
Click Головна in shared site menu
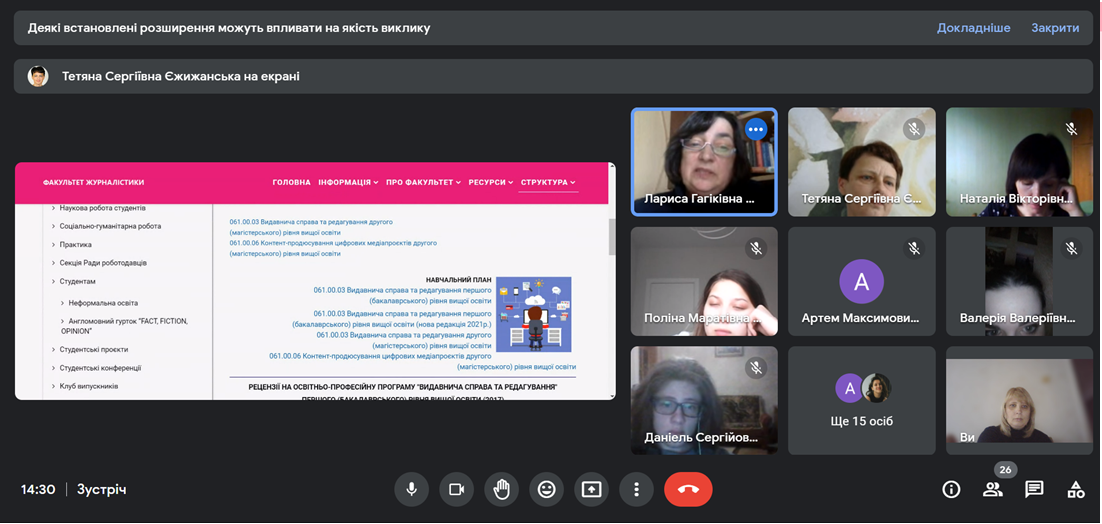pos(292,183)
